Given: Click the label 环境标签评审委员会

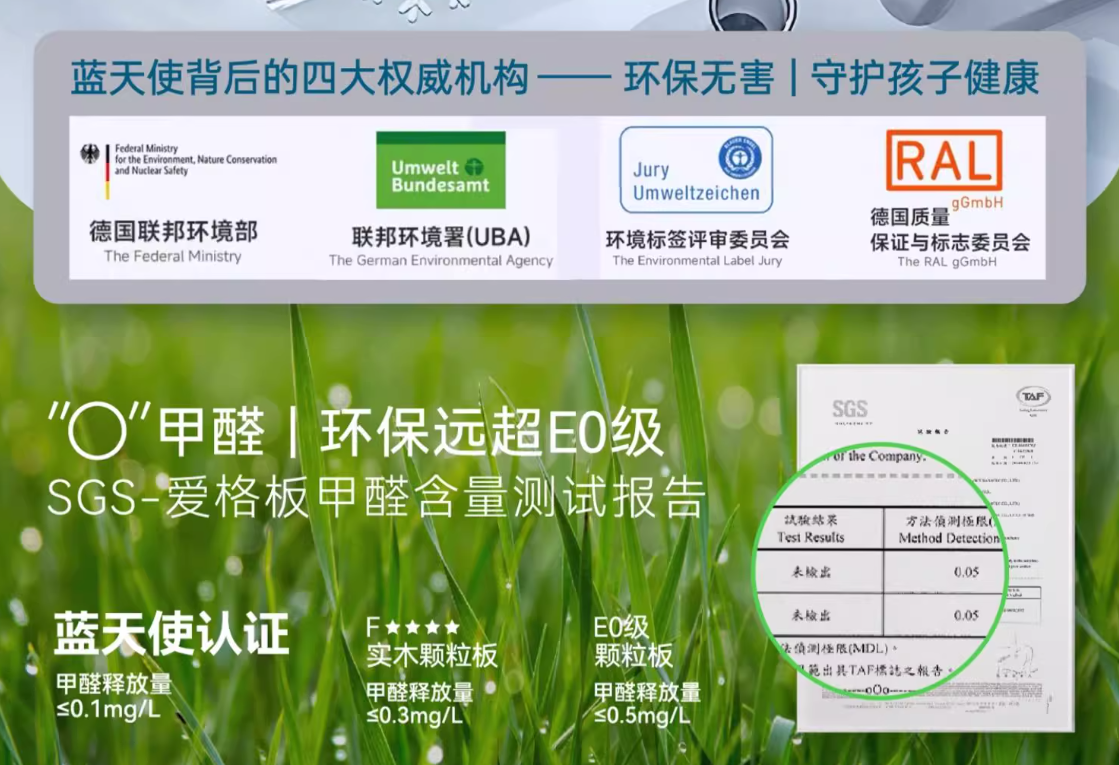Looking at the screenshot, I should point(697,240).
